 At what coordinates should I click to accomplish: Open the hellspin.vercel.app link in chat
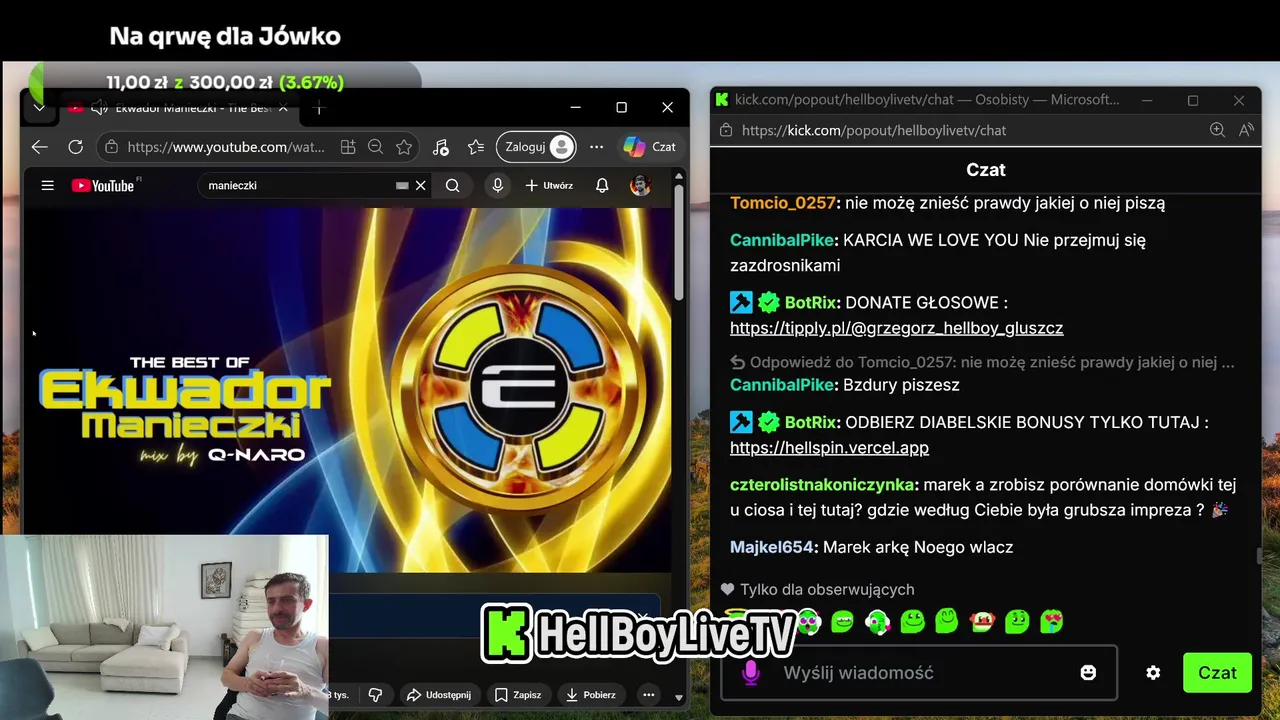pos(829,448)
